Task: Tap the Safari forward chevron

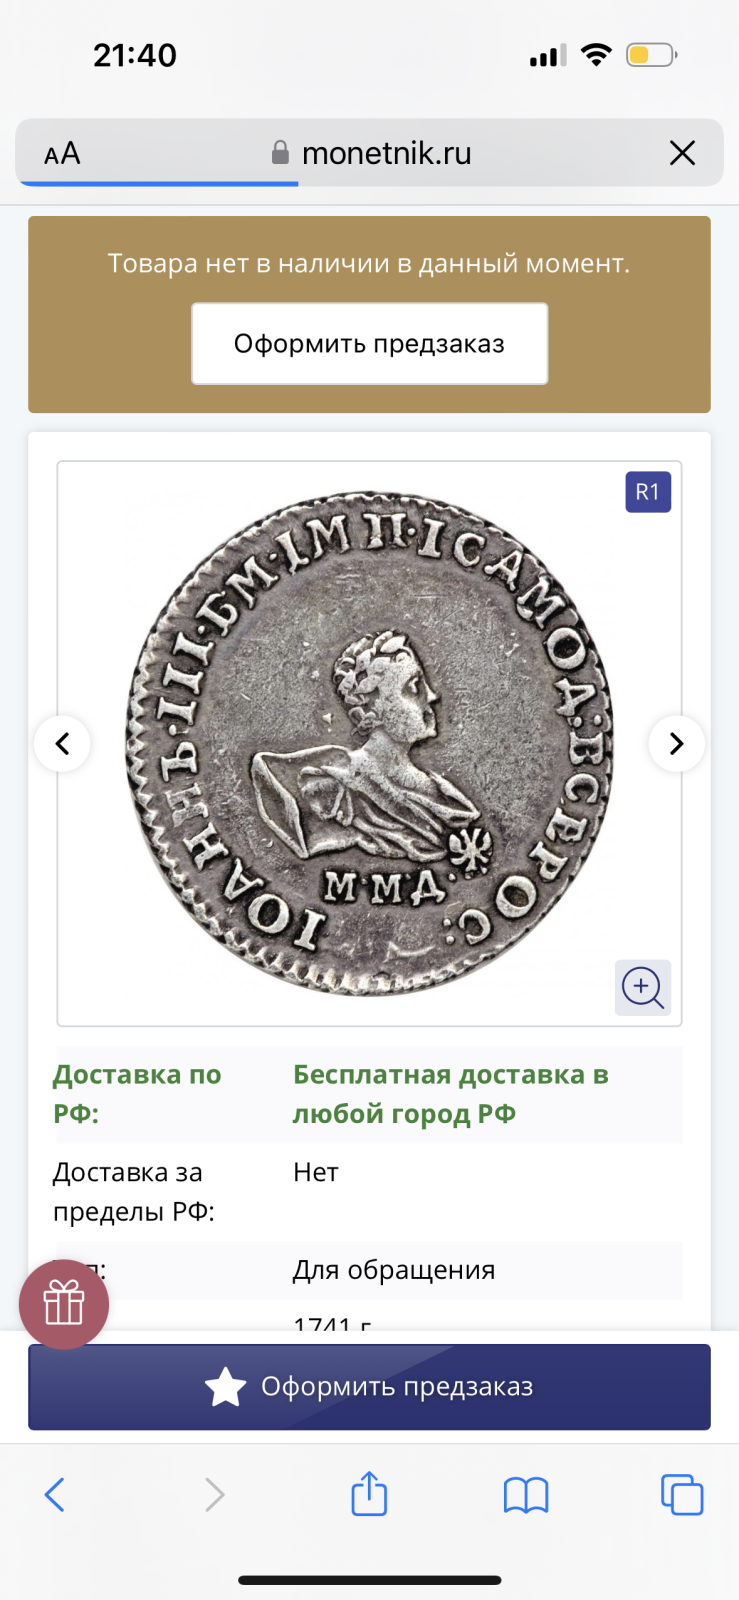Action: (214, 1495)
